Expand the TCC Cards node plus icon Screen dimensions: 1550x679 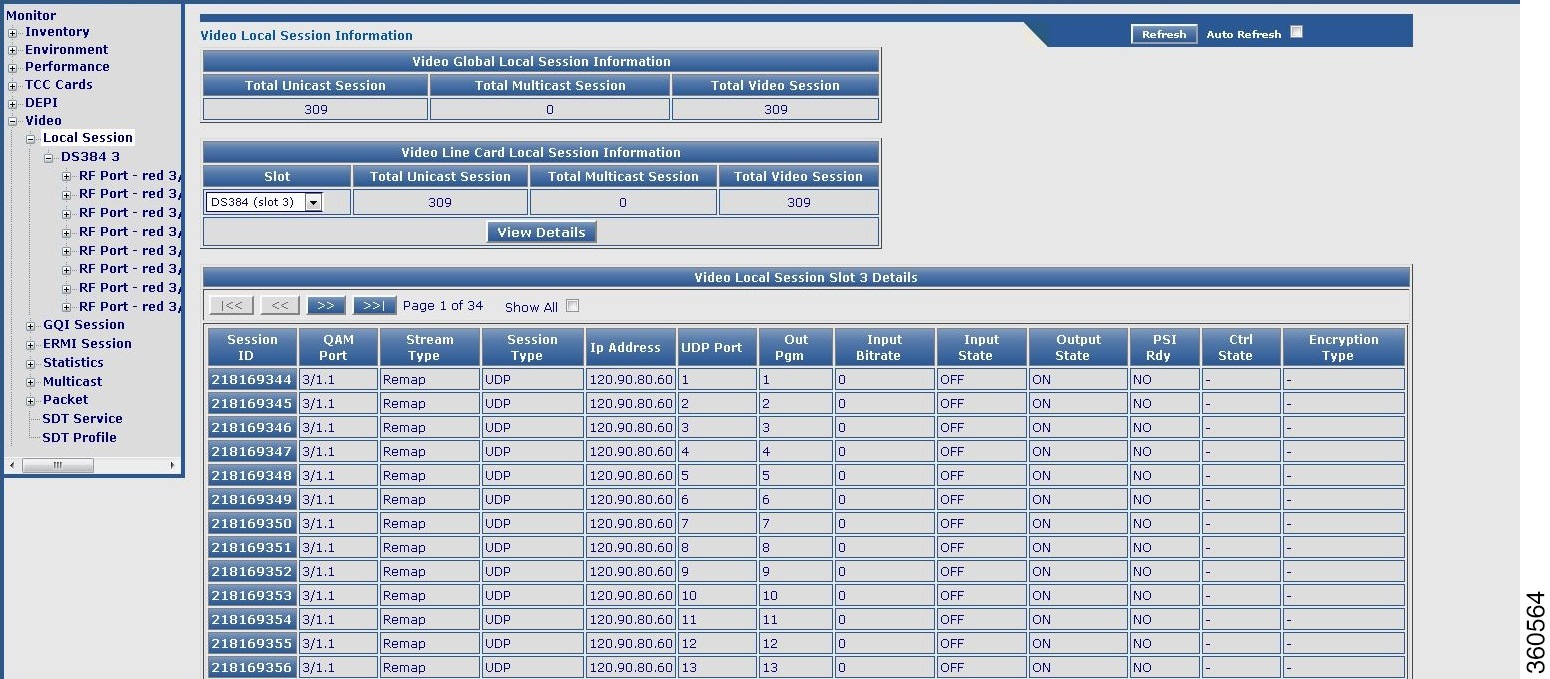tap(13, 85)
